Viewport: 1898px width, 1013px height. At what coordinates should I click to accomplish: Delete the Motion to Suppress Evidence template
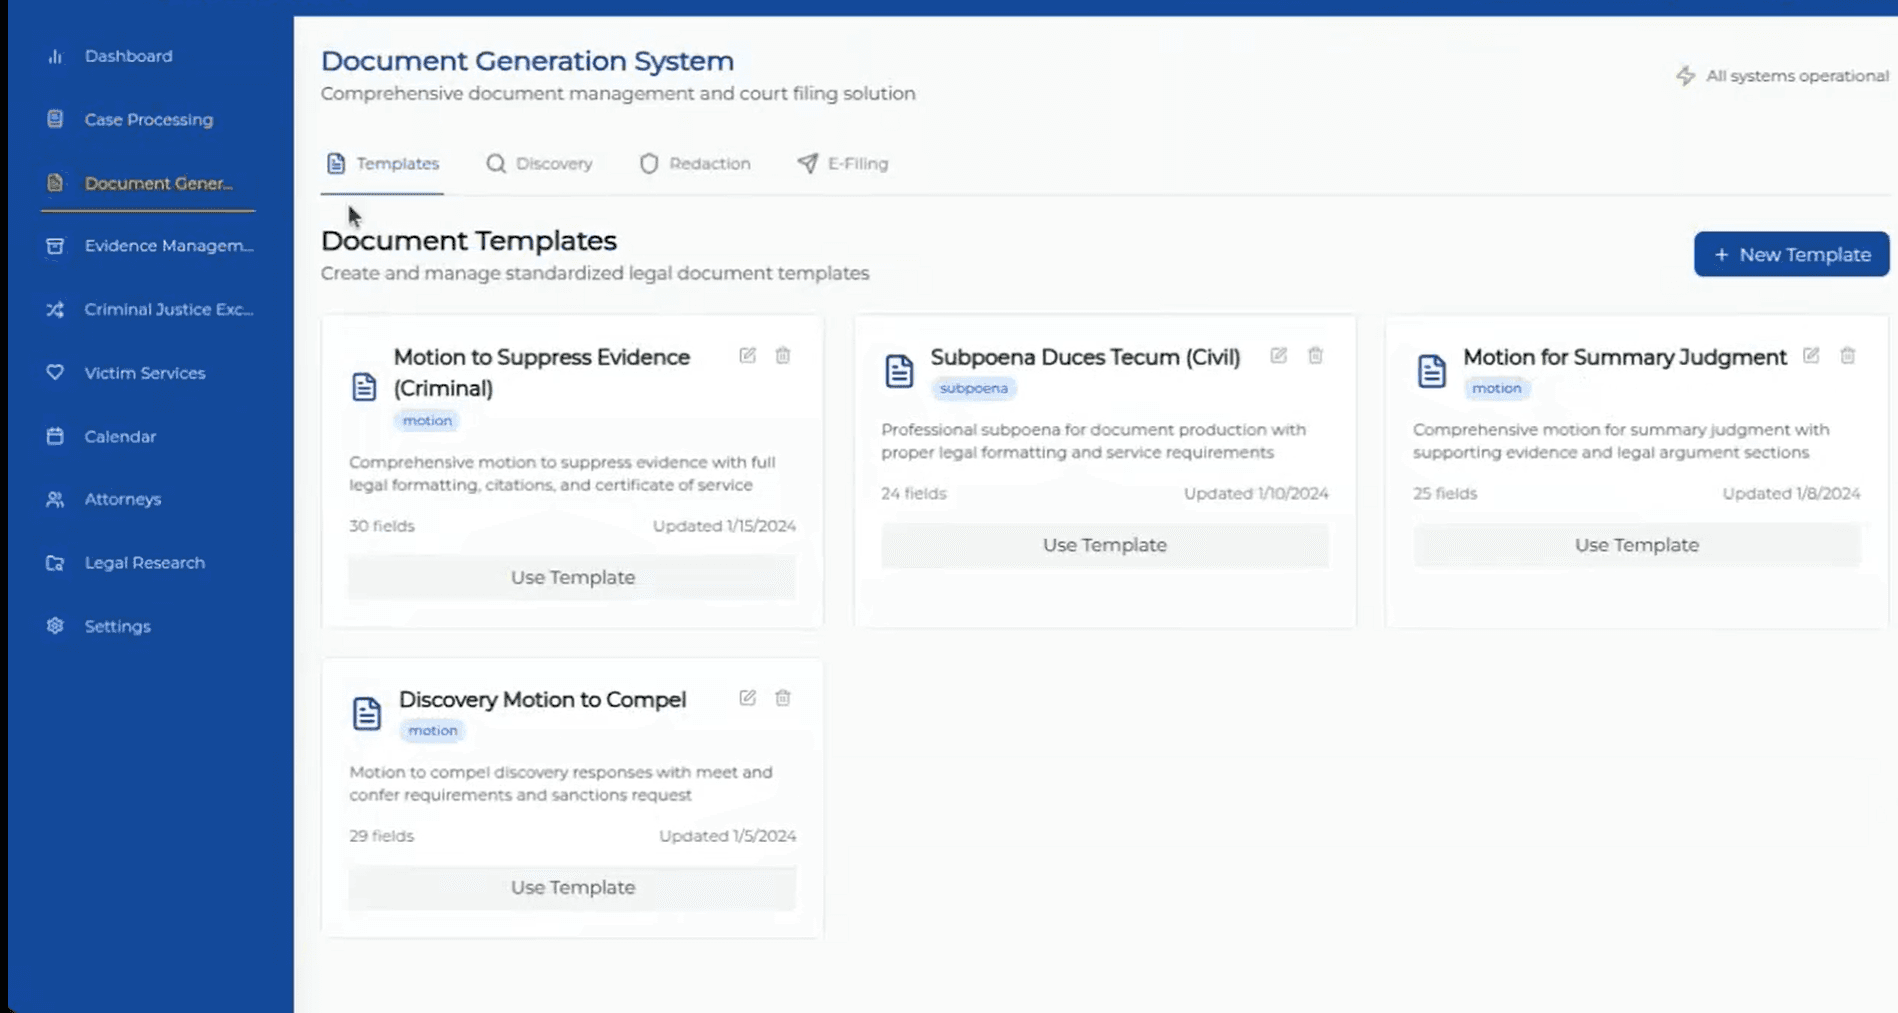click(783, 355)
